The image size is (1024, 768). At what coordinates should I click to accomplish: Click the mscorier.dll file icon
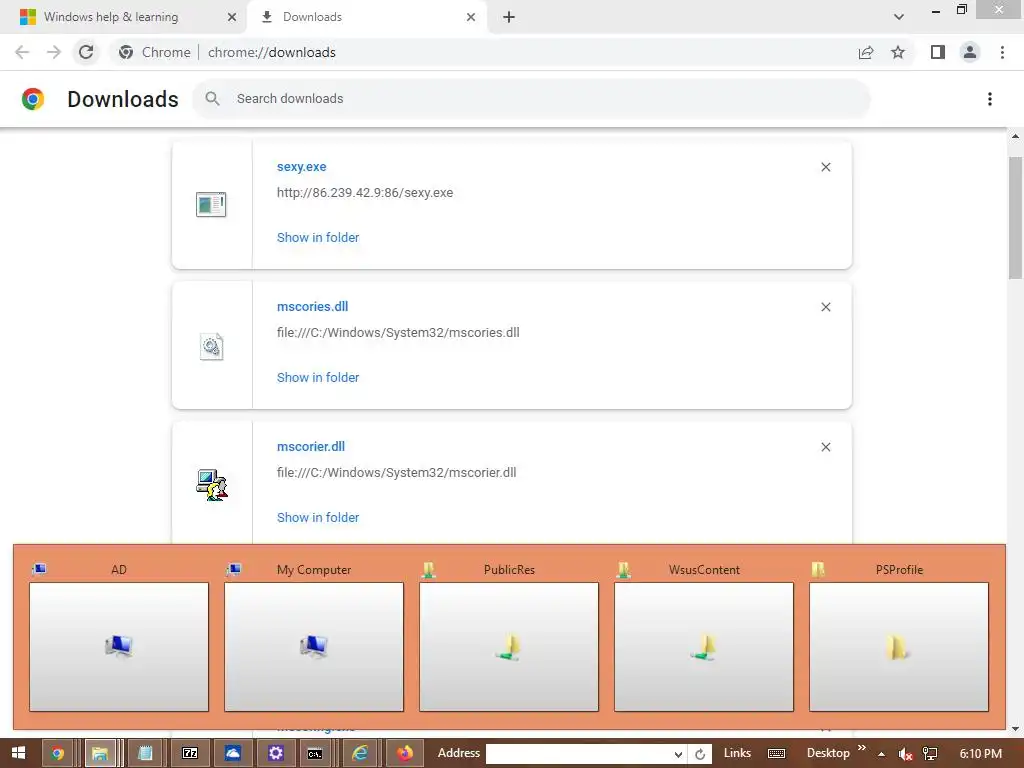tap(212, 485)
